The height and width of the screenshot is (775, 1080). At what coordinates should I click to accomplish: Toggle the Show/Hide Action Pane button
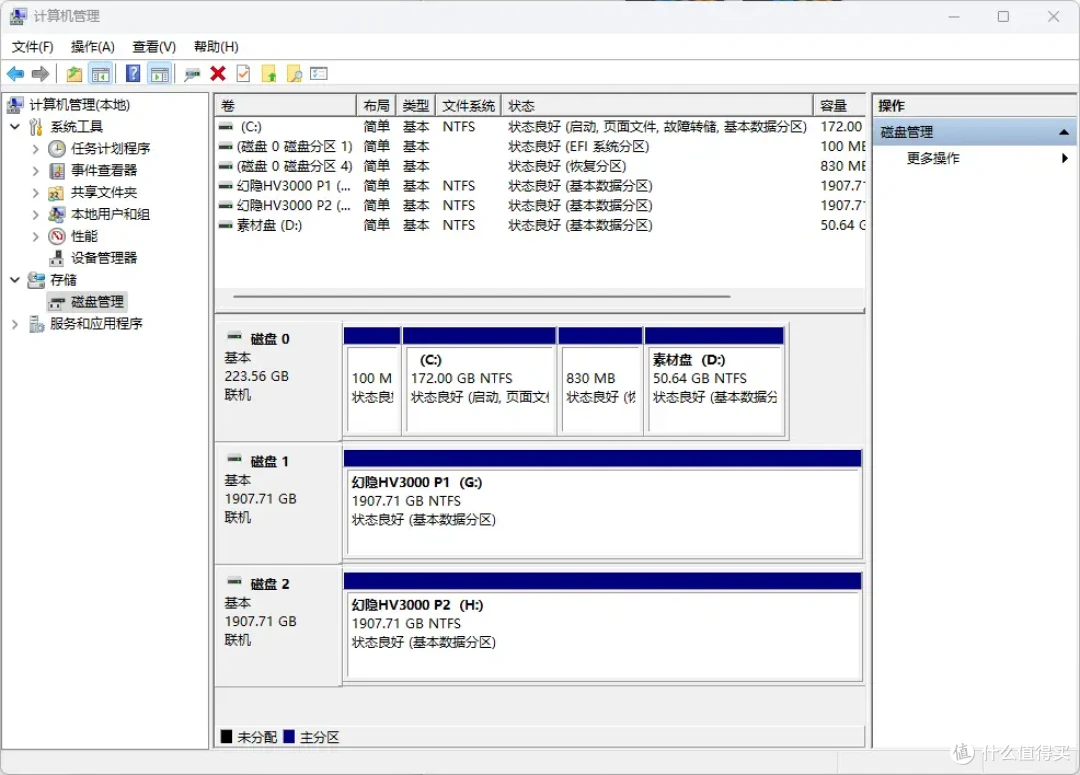(x=159, y=74)
